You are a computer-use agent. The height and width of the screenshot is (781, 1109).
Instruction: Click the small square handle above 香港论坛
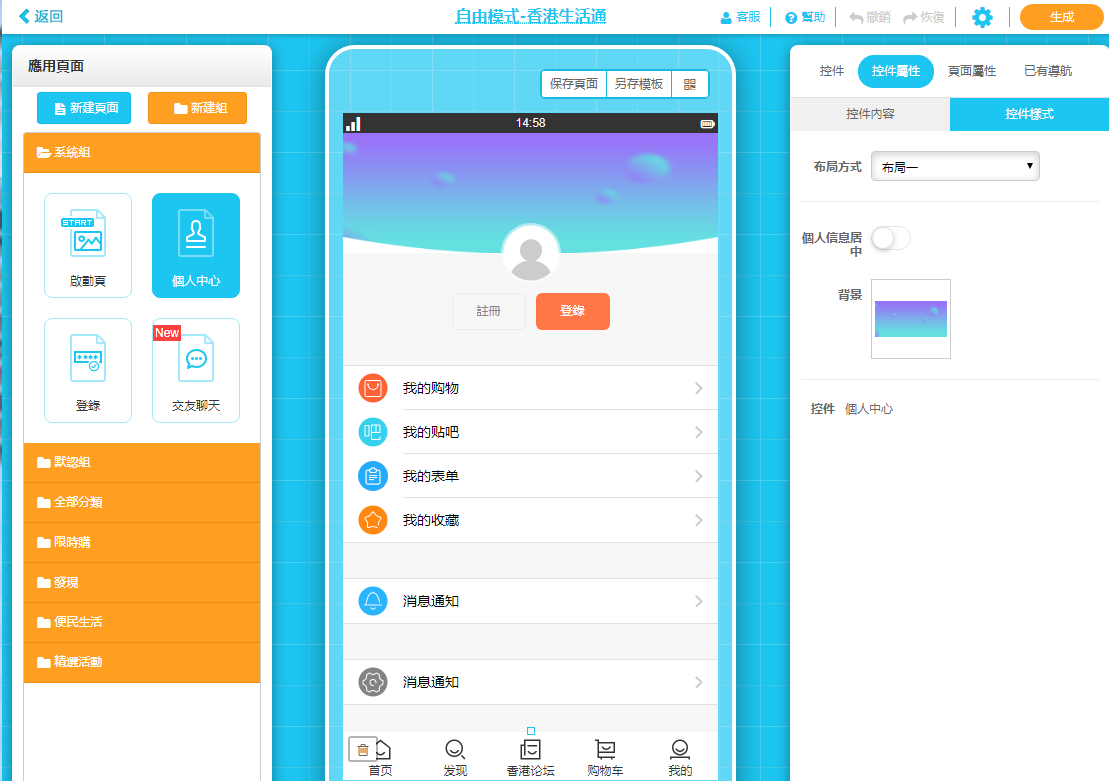pyautogui.click(x=531, y=731)
